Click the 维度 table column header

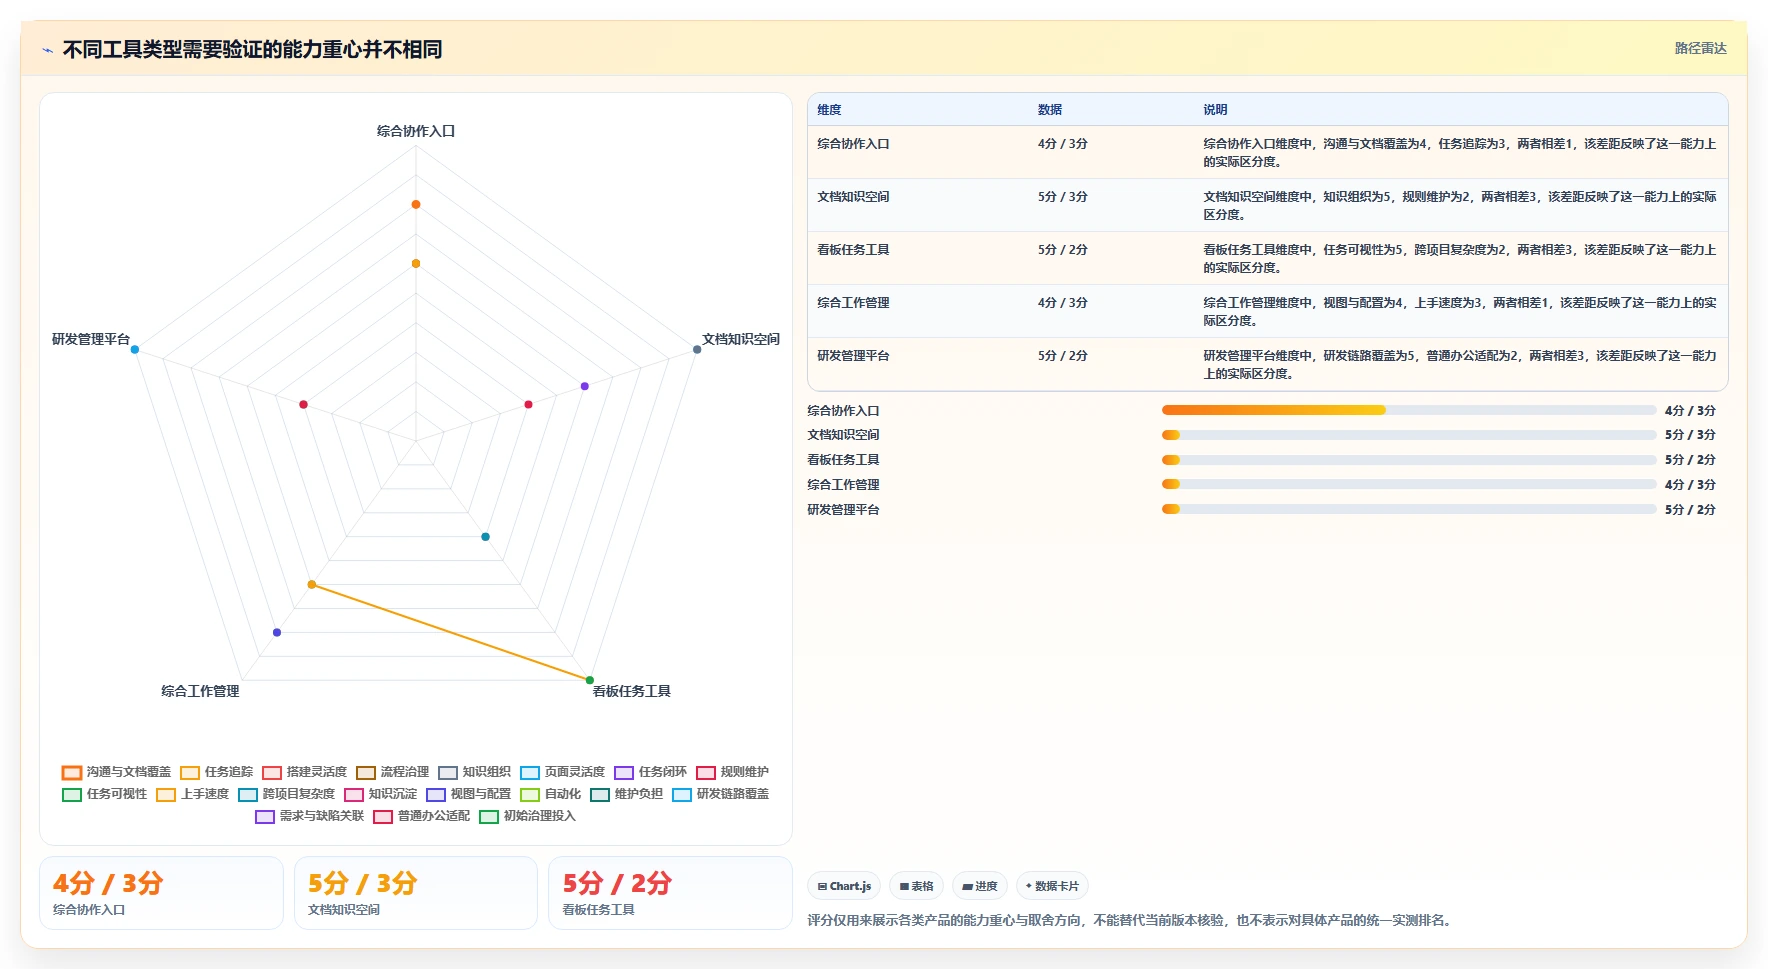pos(829,110)
